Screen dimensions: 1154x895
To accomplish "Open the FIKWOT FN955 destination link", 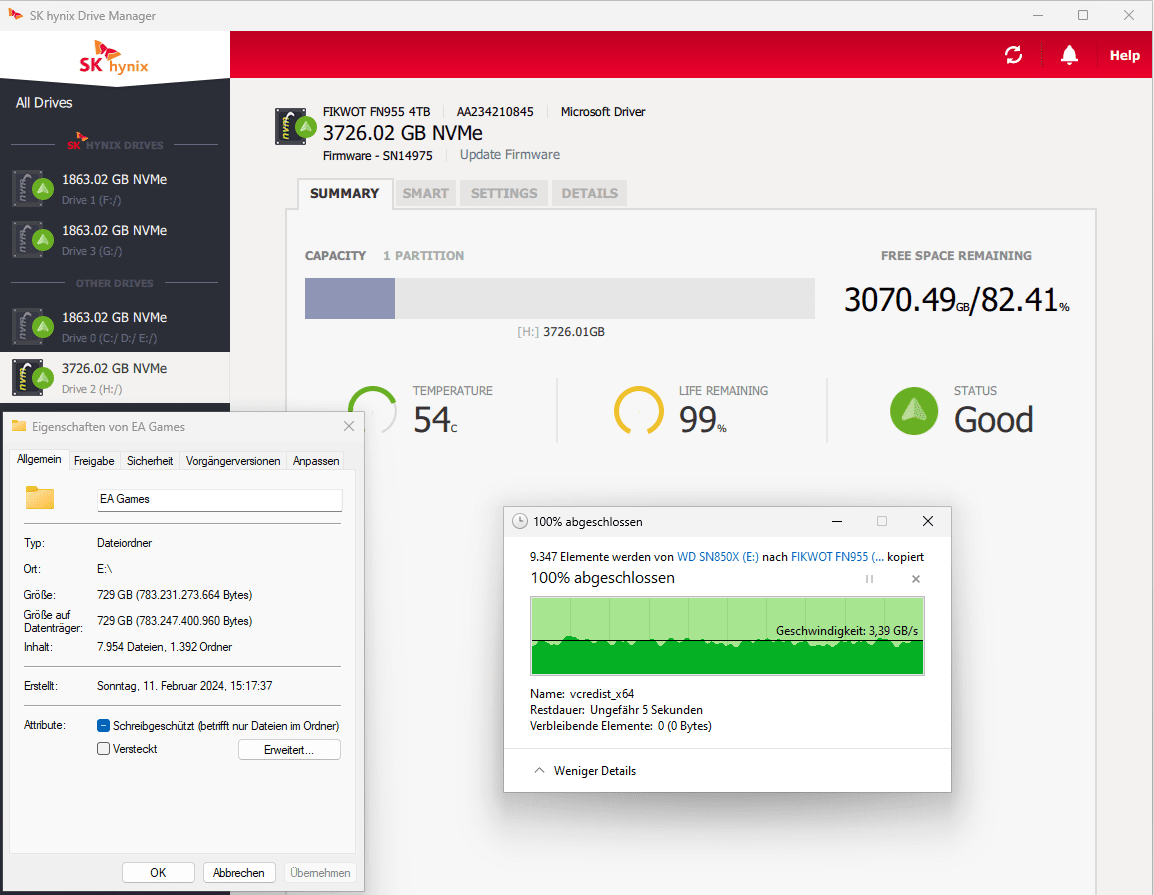I will coord(838,557).
